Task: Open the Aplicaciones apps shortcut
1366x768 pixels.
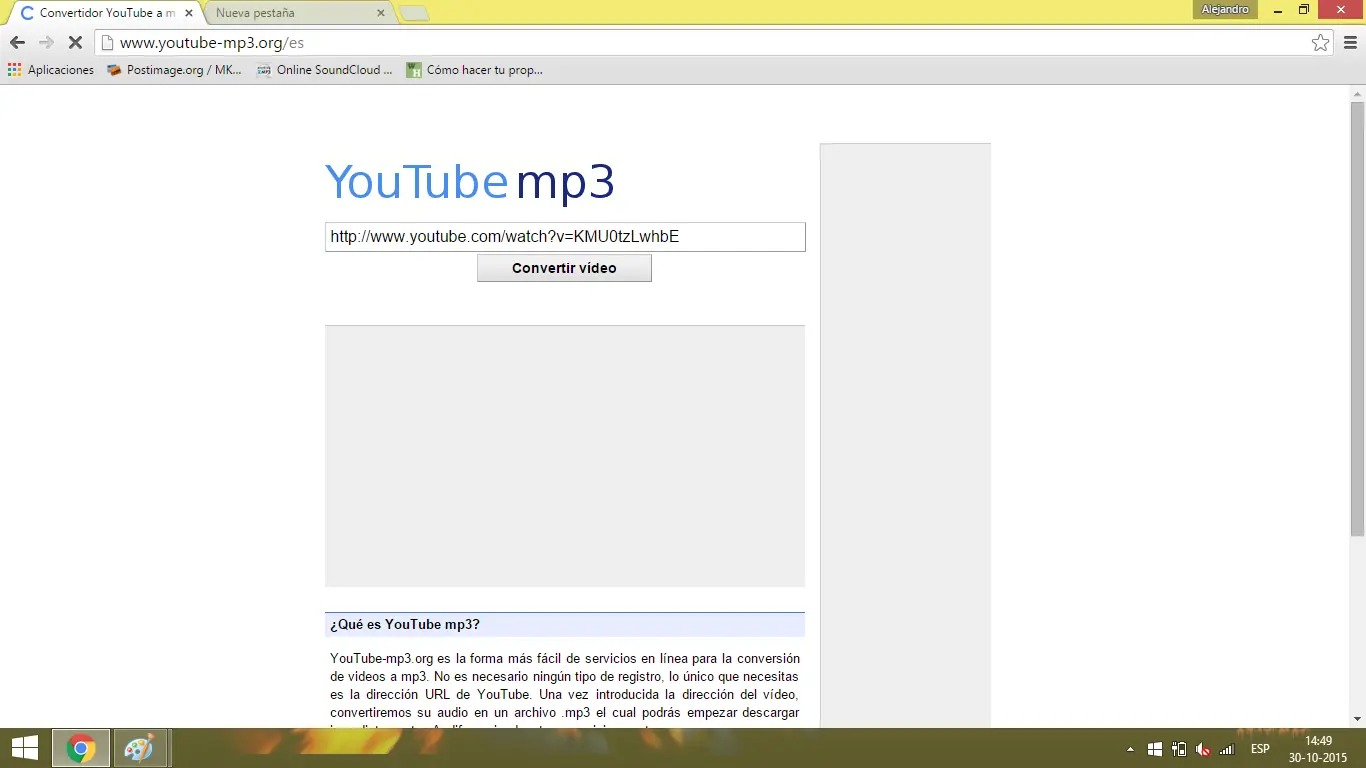Action: (50, 70)
